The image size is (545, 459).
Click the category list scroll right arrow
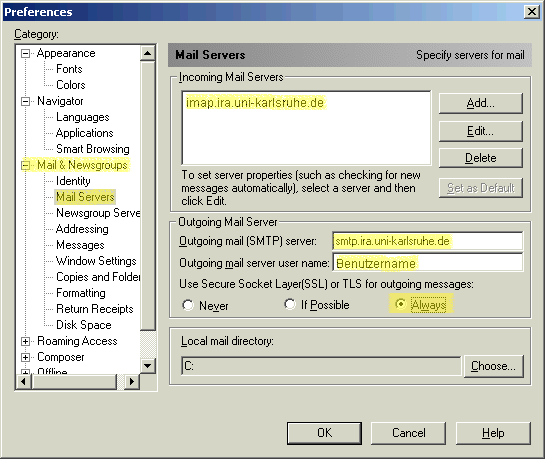coord(132,382)
